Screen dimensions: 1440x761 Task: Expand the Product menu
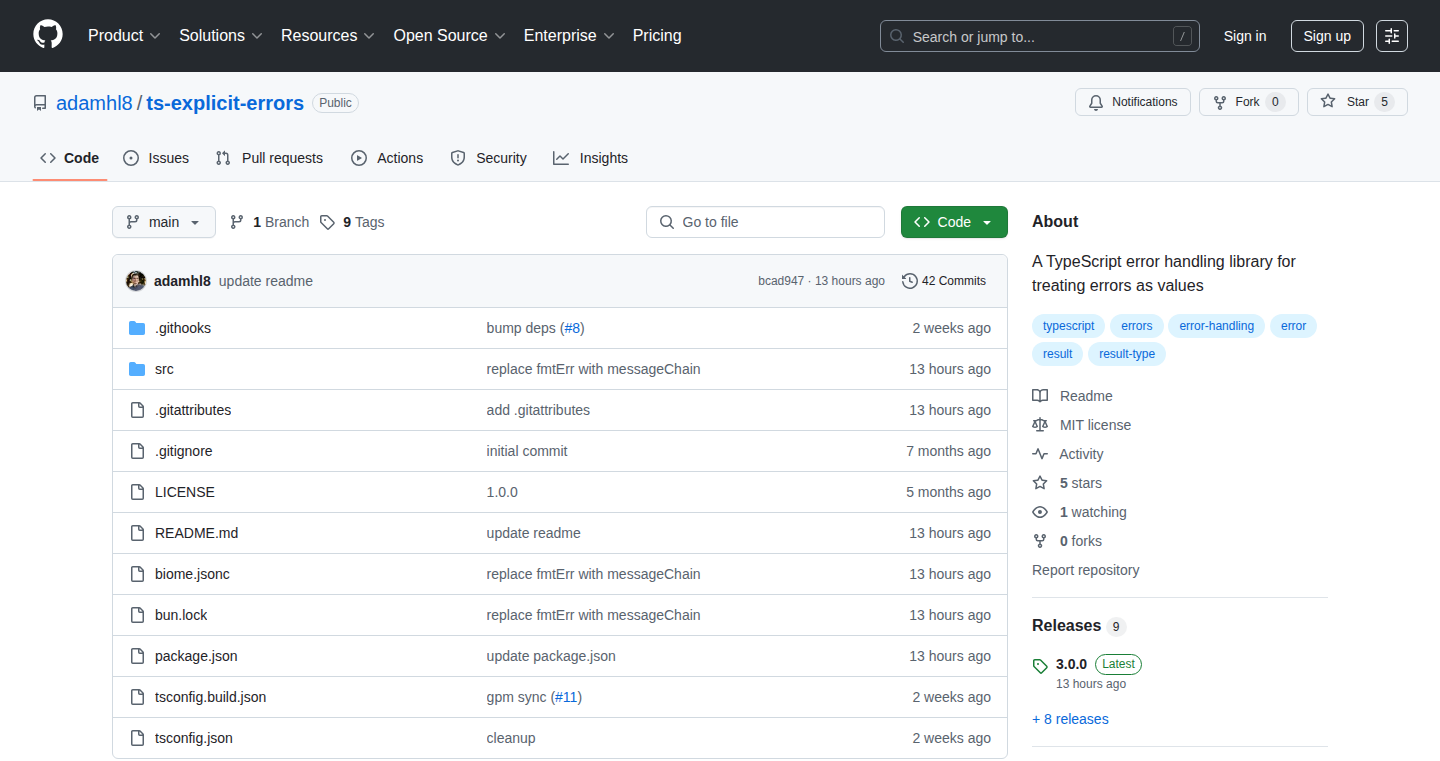pos(124,36)
